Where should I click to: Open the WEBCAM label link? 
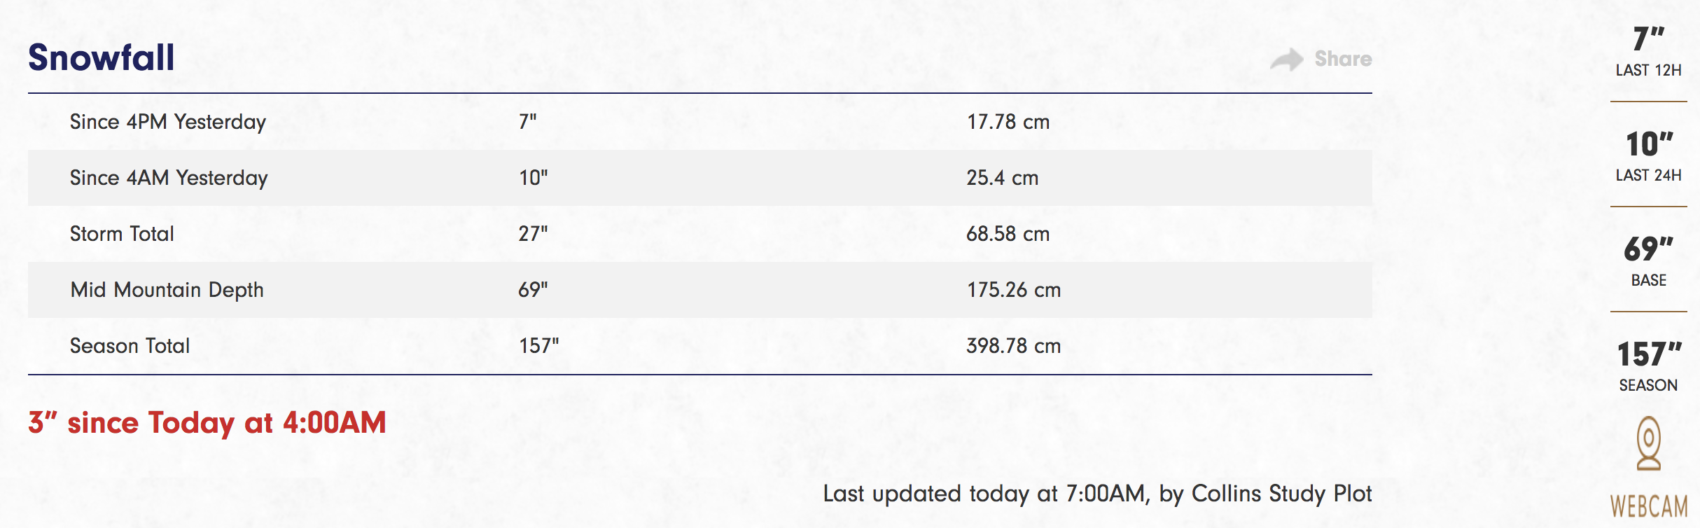(1648, 506)
